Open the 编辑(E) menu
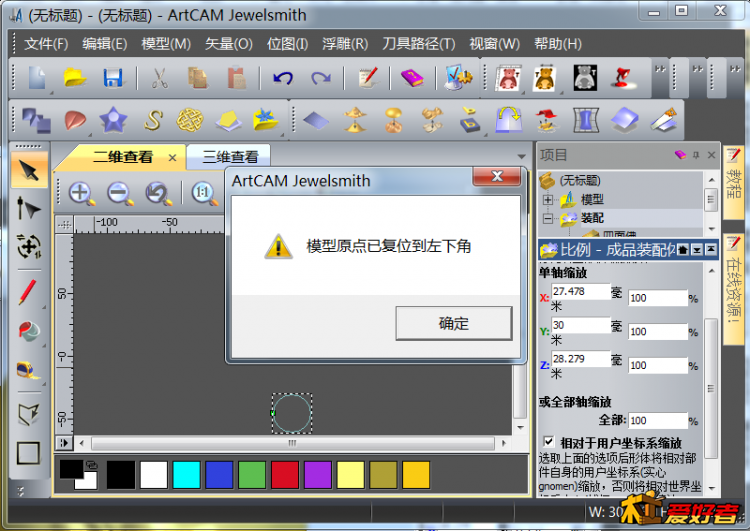Viewport: 750px width, 531px height. pyautogui.click(x=104, y=44)
